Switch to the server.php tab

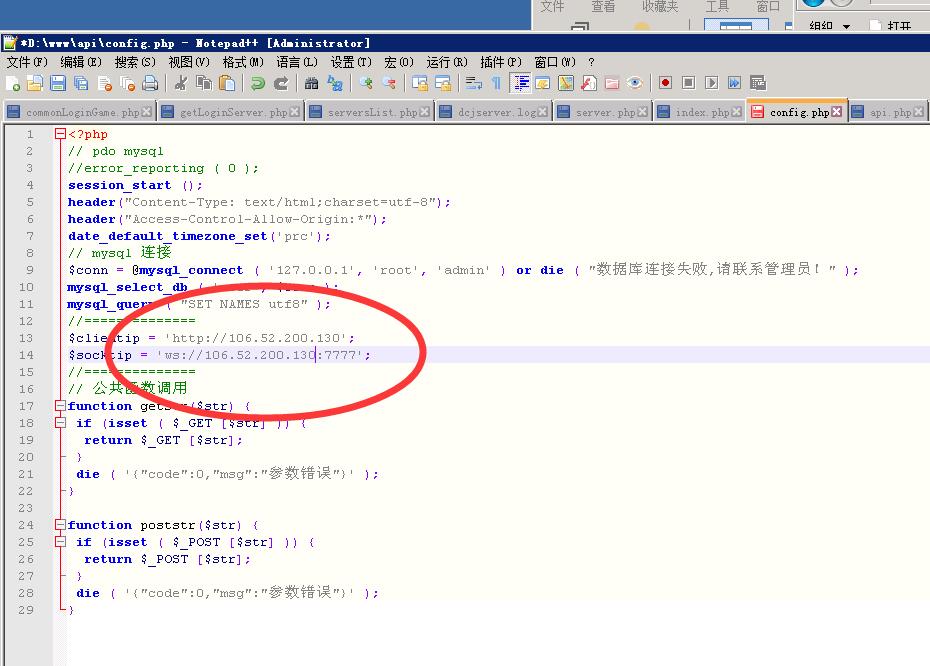pos(605,113)
